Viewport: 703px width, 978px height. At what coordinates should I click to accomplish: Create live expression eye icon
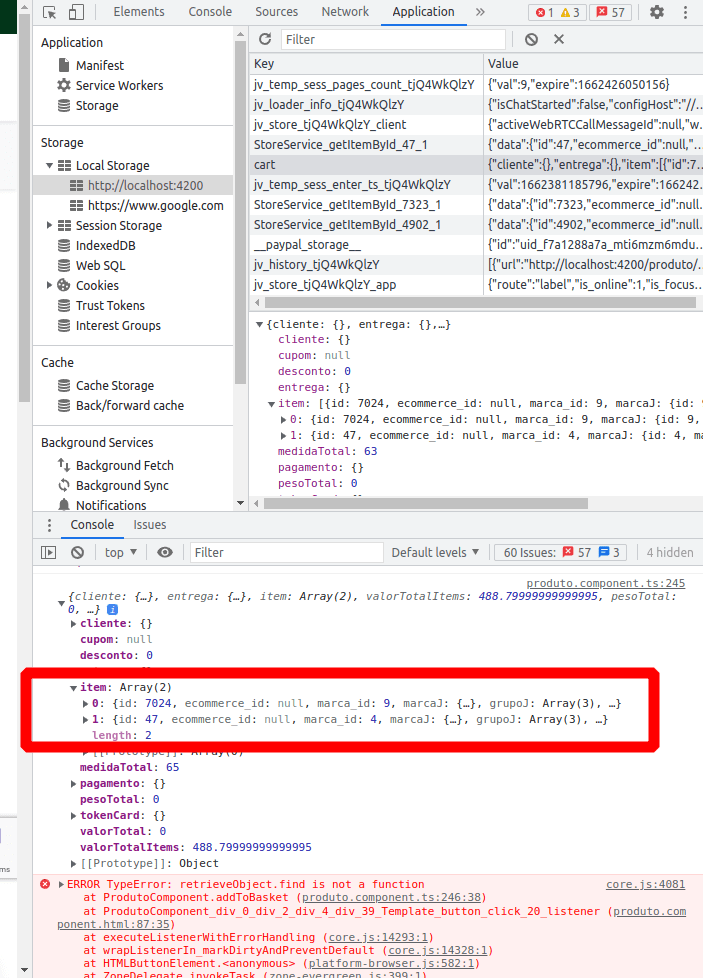coord(165,553)
